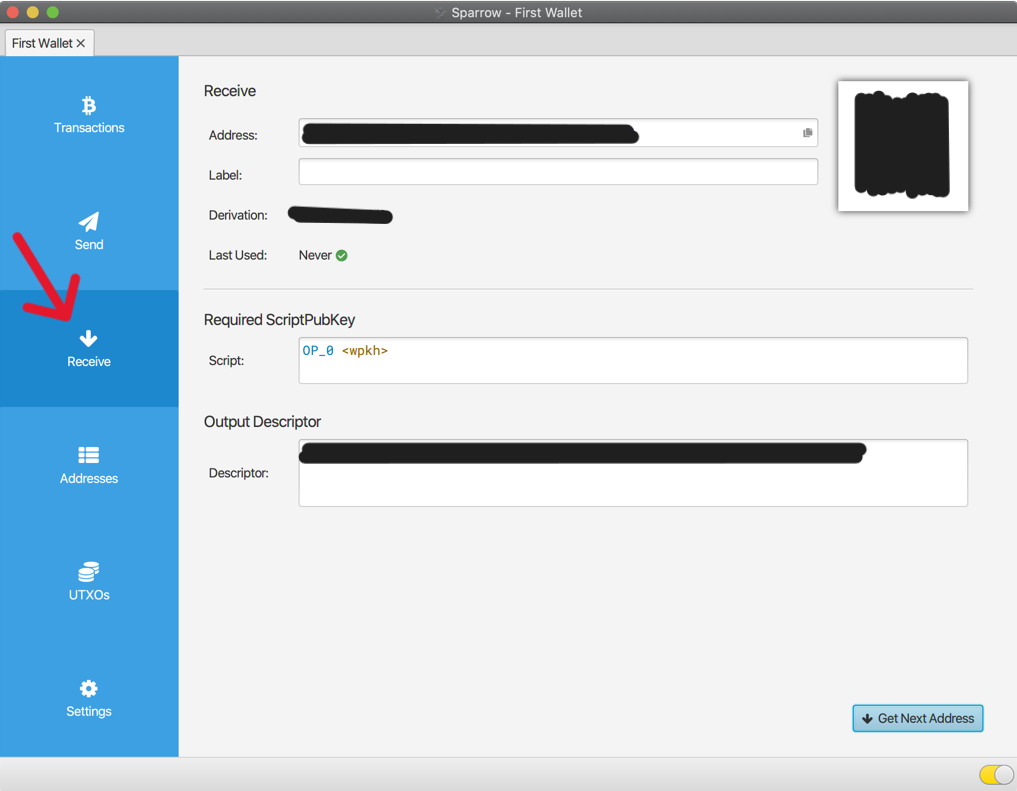Image resolution: width=1017 pixels, height=791 pixels.
Task: Click inside the Descriptor field
Action: pos(632,472)
